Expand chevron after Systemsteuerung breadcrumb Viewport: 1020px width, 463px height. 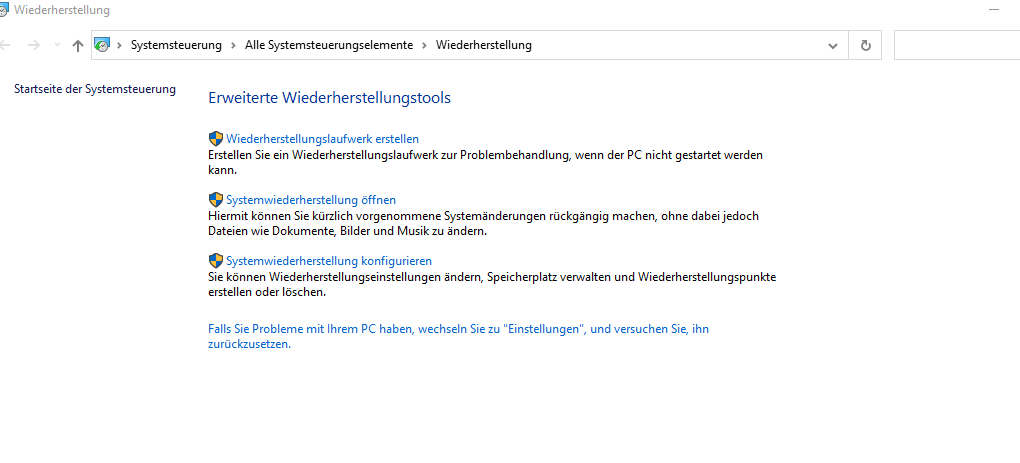(233, 46)
